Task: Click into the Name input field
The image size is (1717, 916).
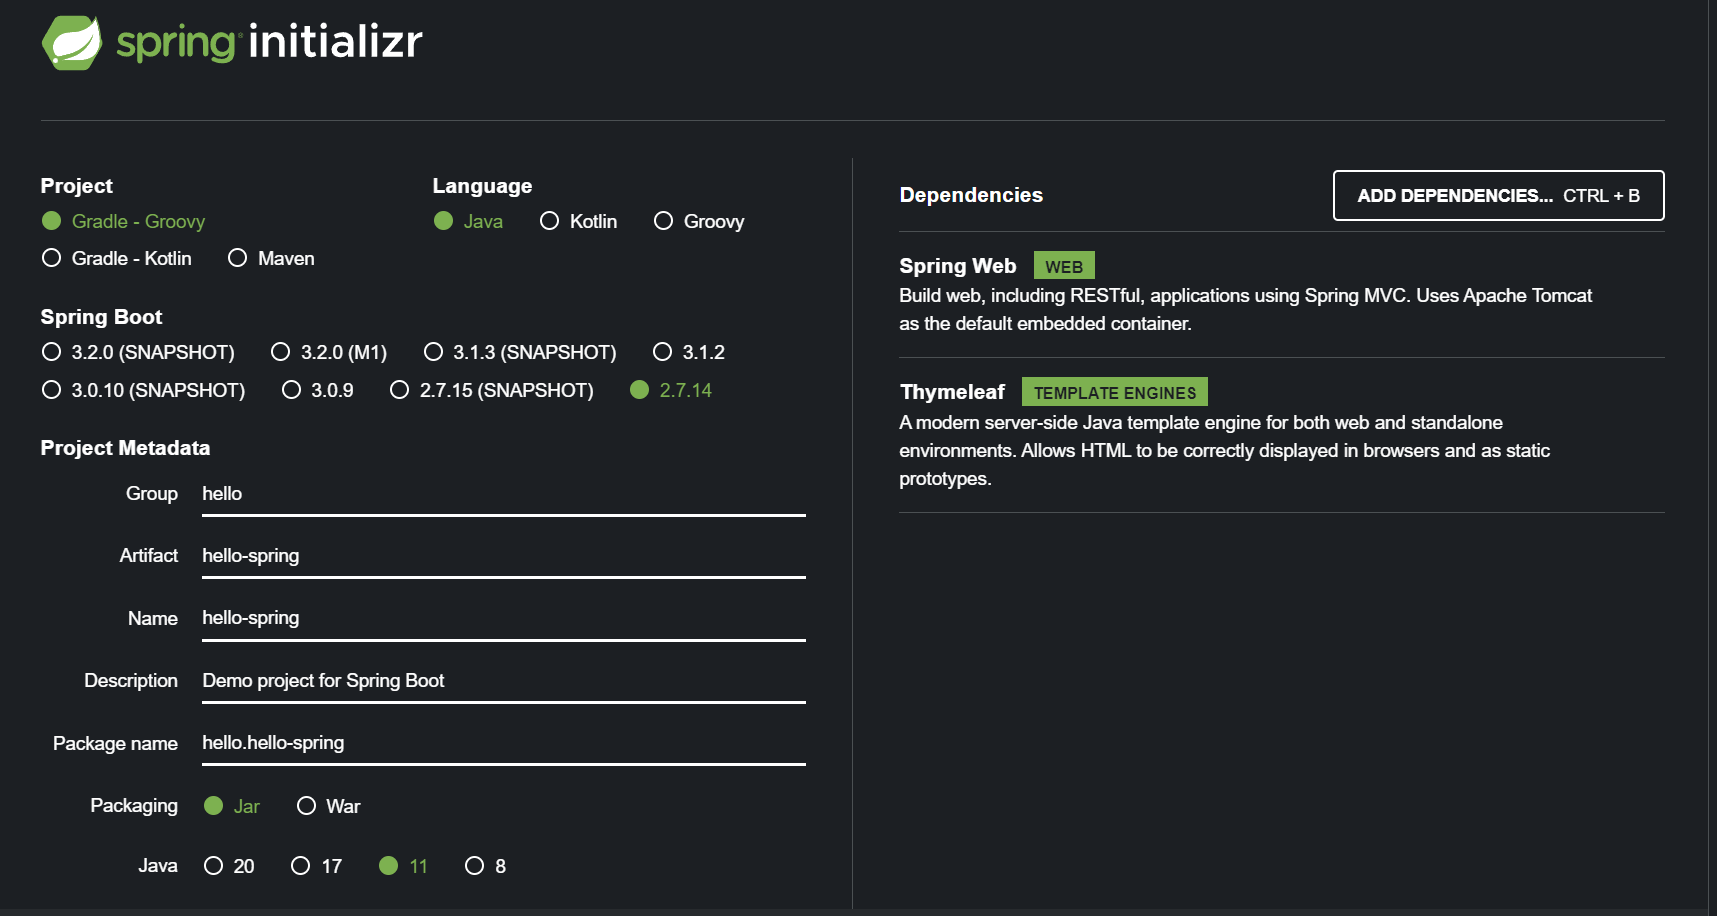Action: click(x=504, y=618)
